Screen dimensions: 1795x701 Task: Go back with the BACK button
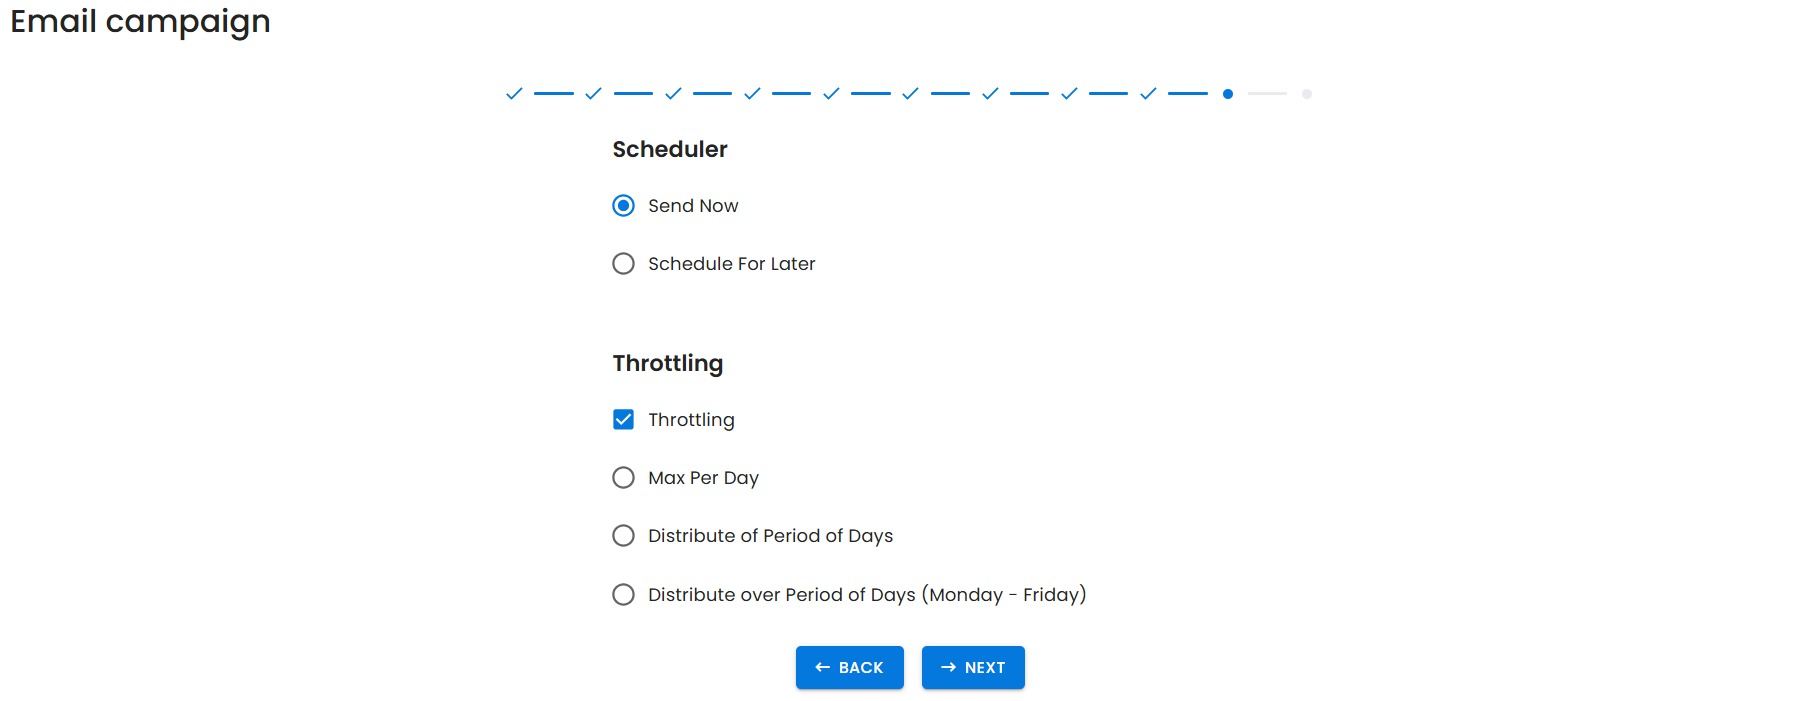[x=850, y=668]
